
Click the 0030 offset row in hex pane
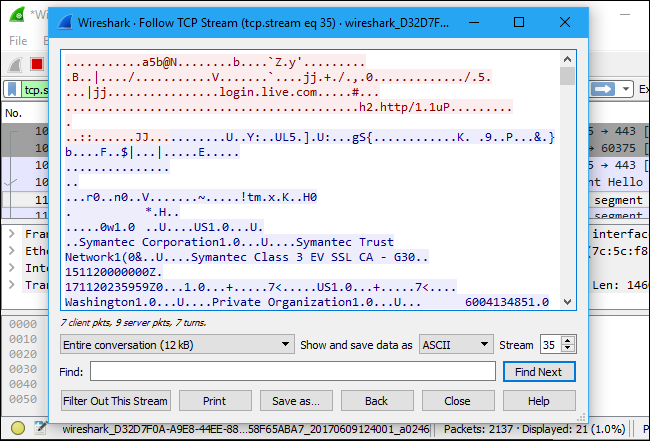23,369
